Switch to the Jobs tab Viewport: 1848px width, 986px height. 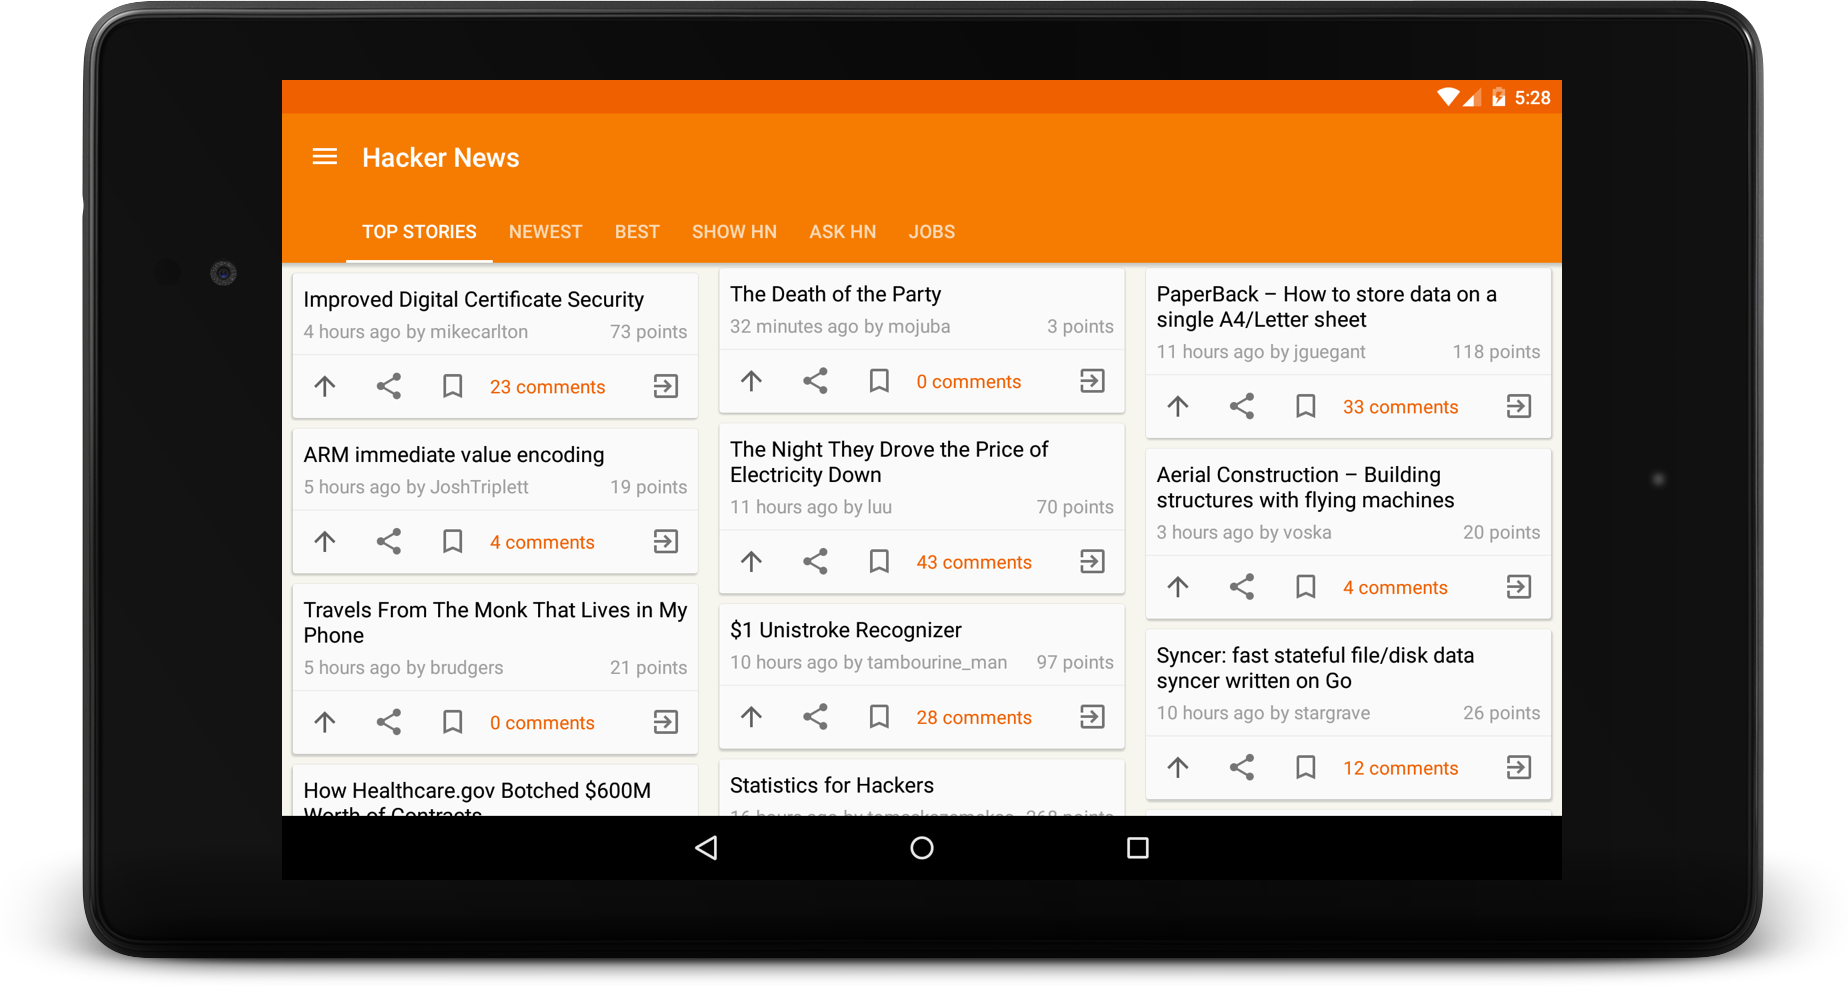tap(932, 232)
